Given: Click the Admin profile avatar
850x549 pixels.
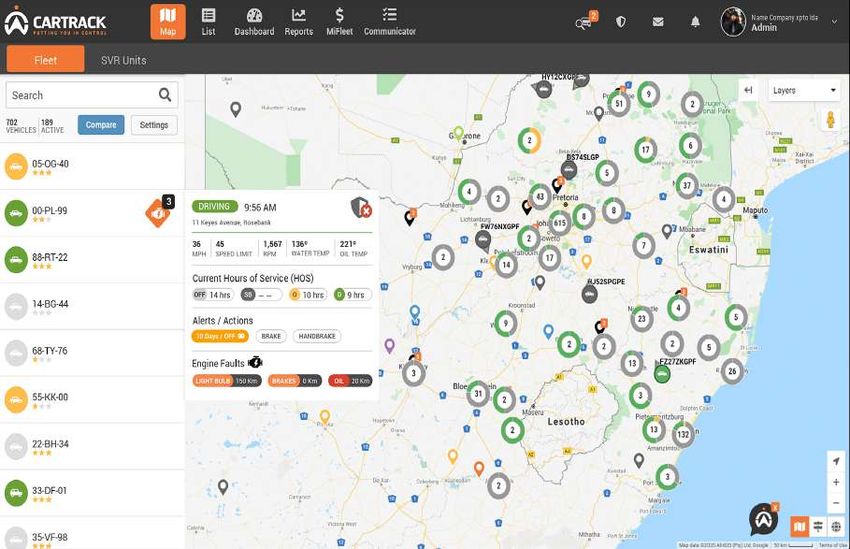Looking at the screenshot, I should [x=733, y=22].
